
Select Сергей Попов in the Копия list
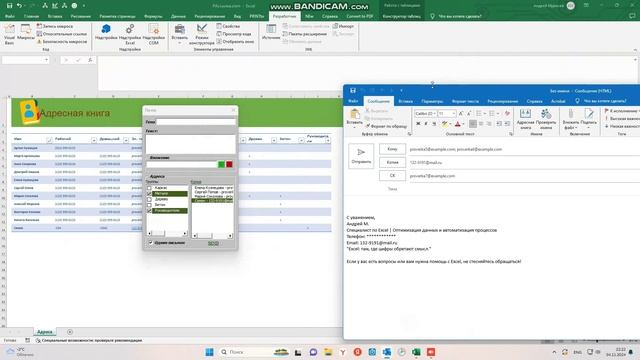[x=213, y=192]
